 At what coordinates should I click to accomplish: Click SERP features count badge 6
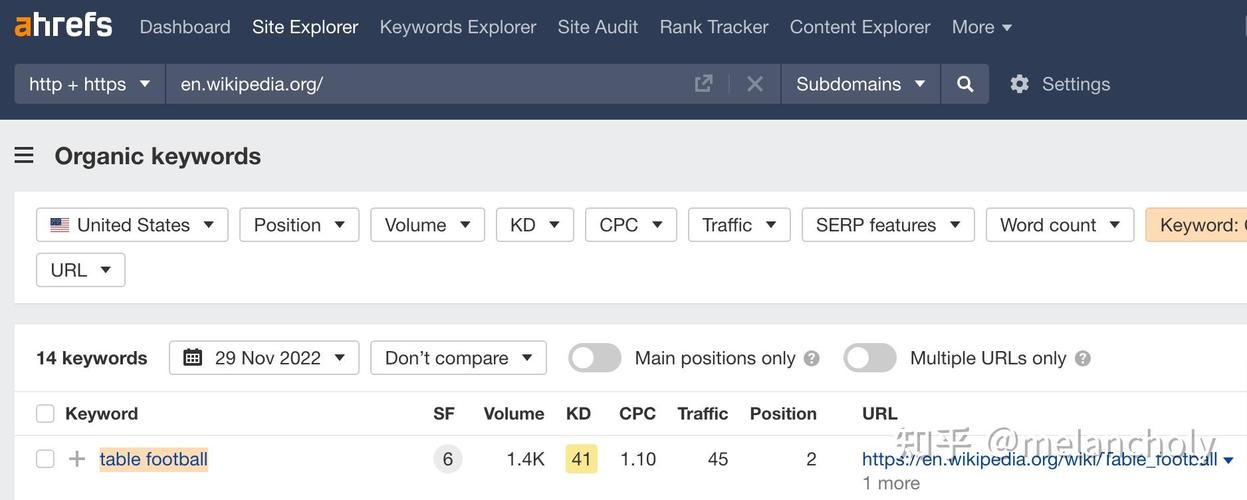click(447, 459)
